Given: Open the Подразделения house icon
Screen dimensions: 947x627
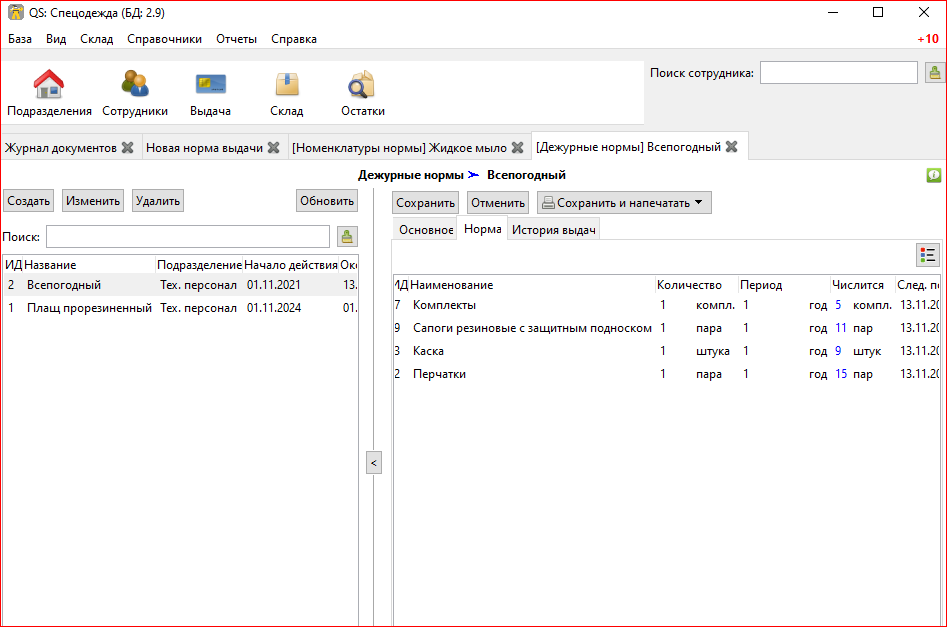Looking at the screenshot, I should coord(49,85).
